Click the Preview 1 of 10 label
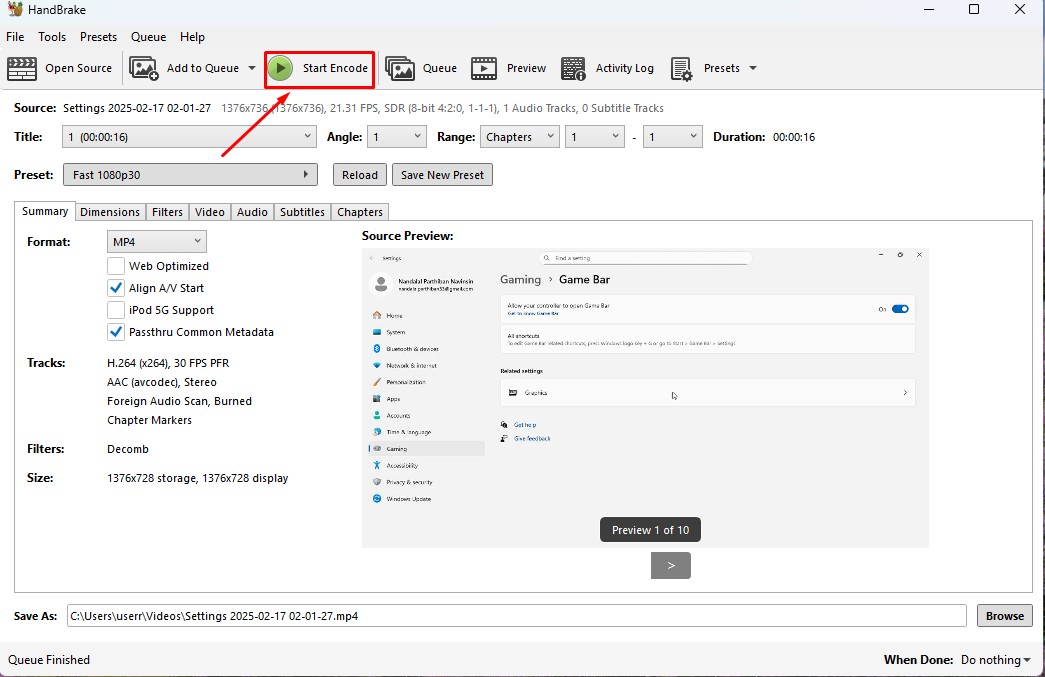The image size is (1045, 677). click(x=650, y=530)
